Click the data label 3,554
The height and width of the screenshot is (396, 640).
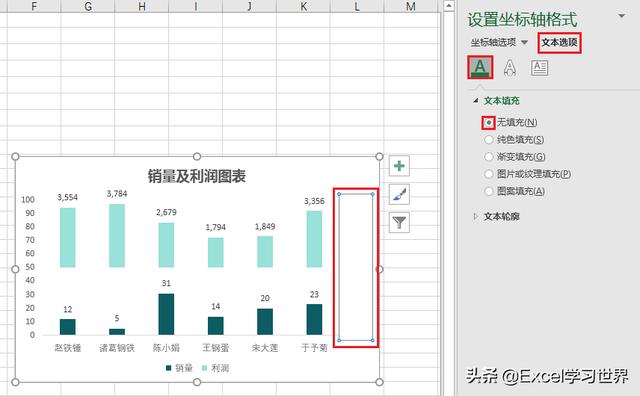click(x=67, y=197)
